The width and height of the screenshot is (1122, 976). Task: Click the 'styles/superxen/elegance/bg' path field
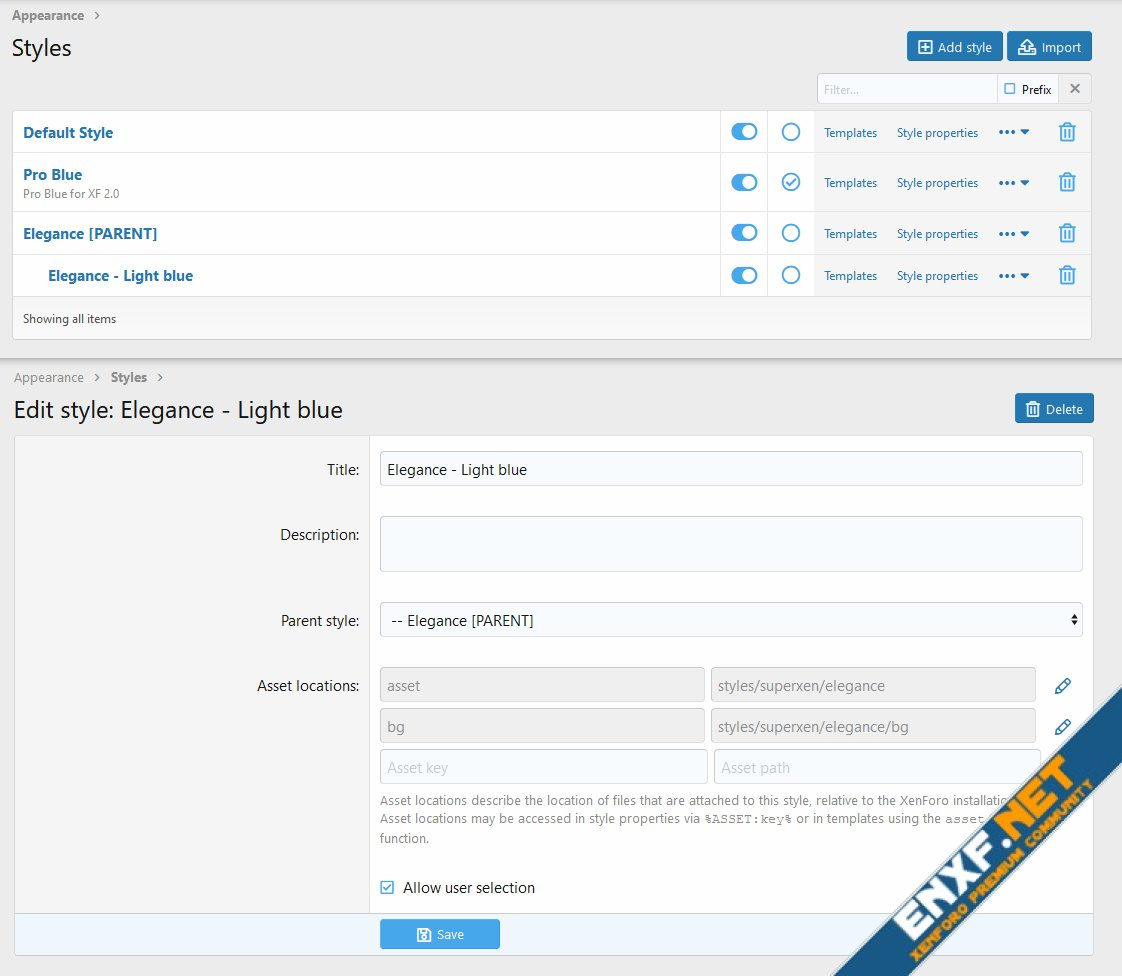click(x=873, y=726)
